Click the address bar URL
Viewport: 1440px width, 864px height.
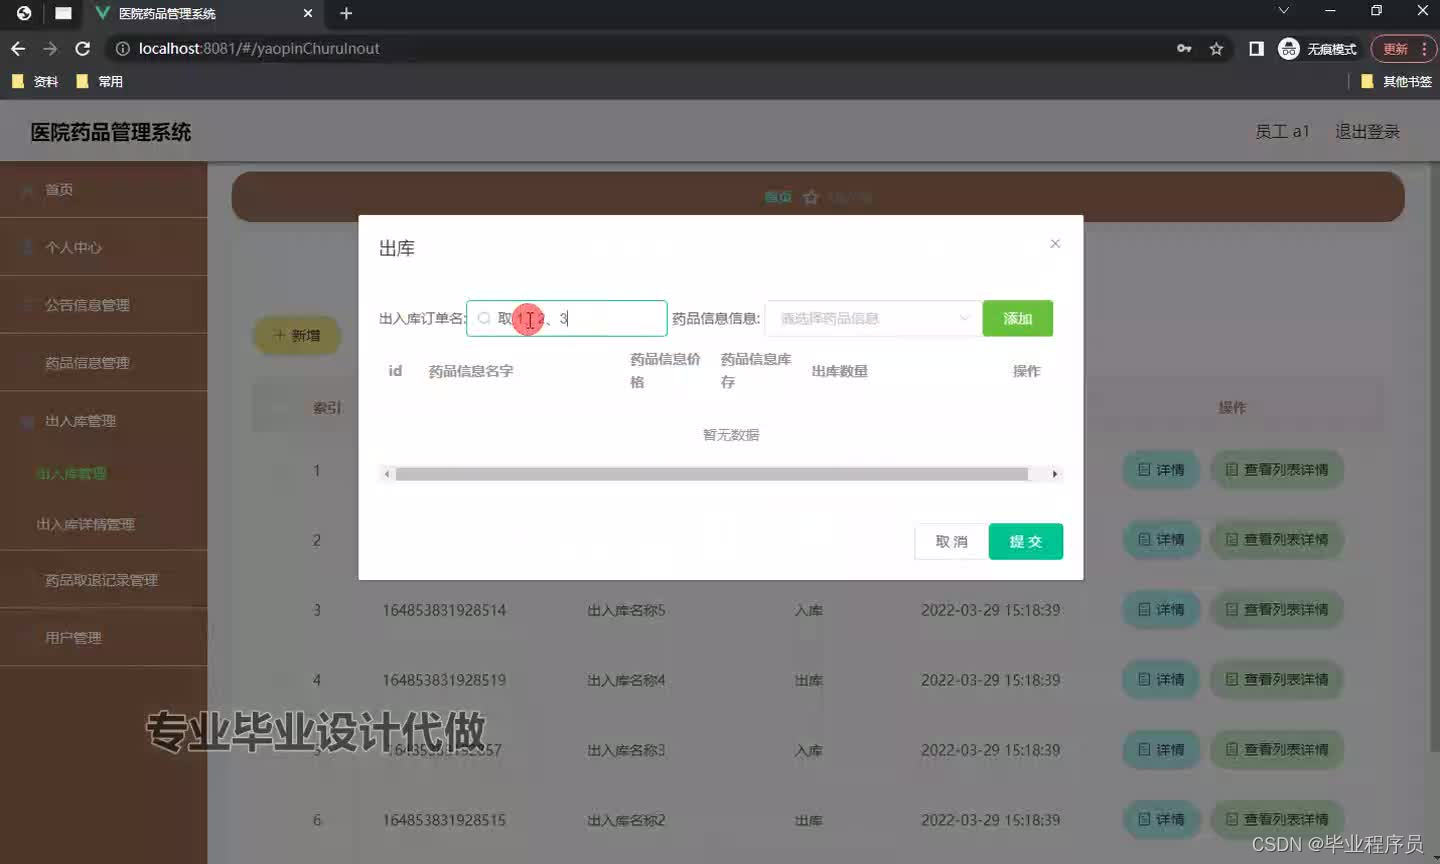[259, 48]
